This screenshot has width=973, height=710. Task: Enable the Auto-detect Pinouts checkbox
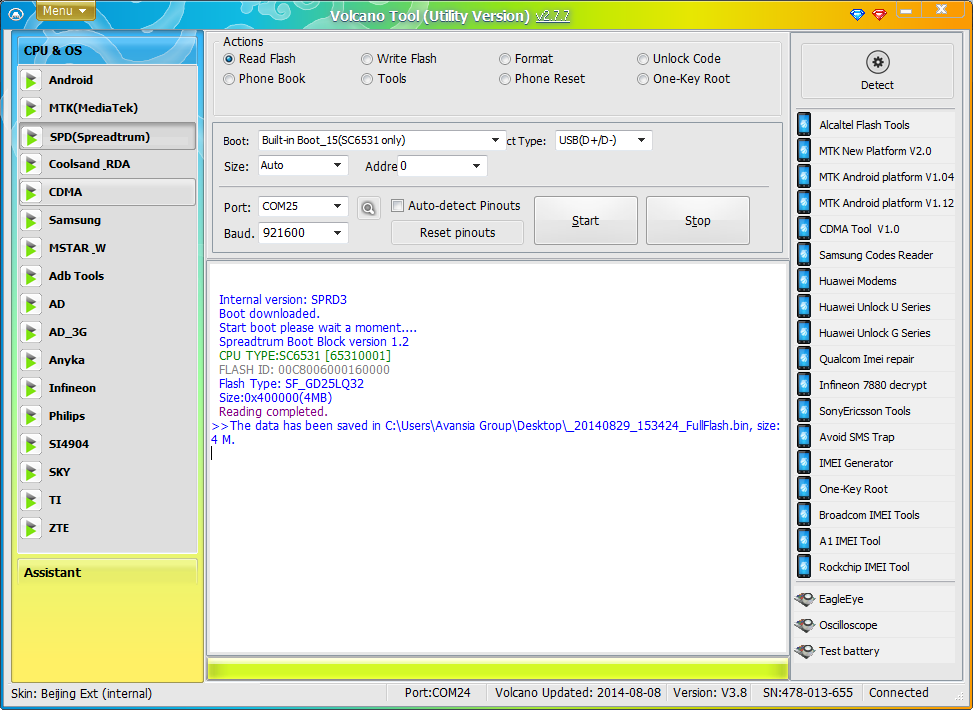click(x=398, y=205)
